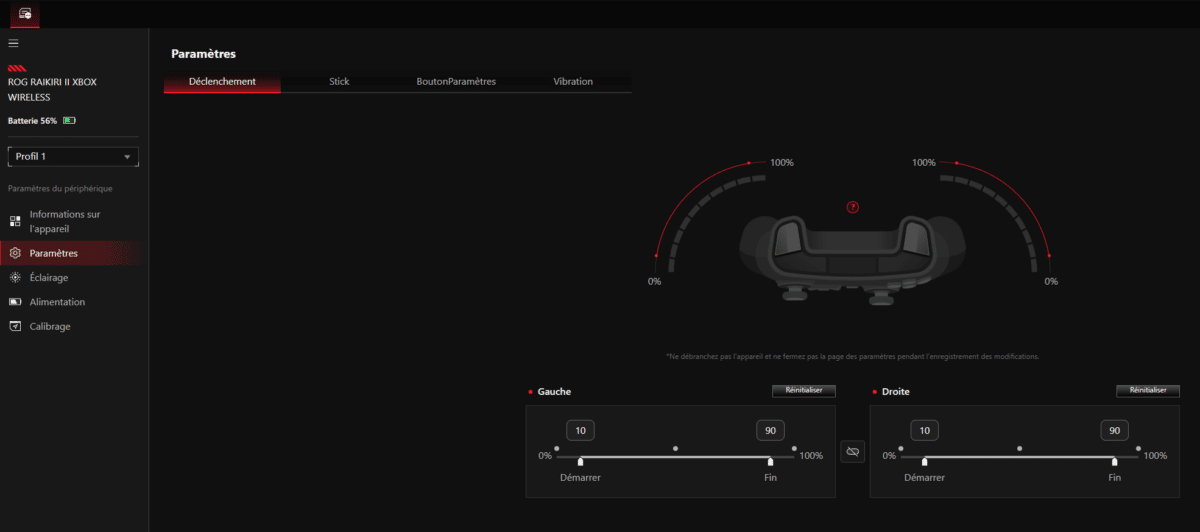Click the Gauche start value field 10
The image size is (1200, 532).
(x=580, y=431)
